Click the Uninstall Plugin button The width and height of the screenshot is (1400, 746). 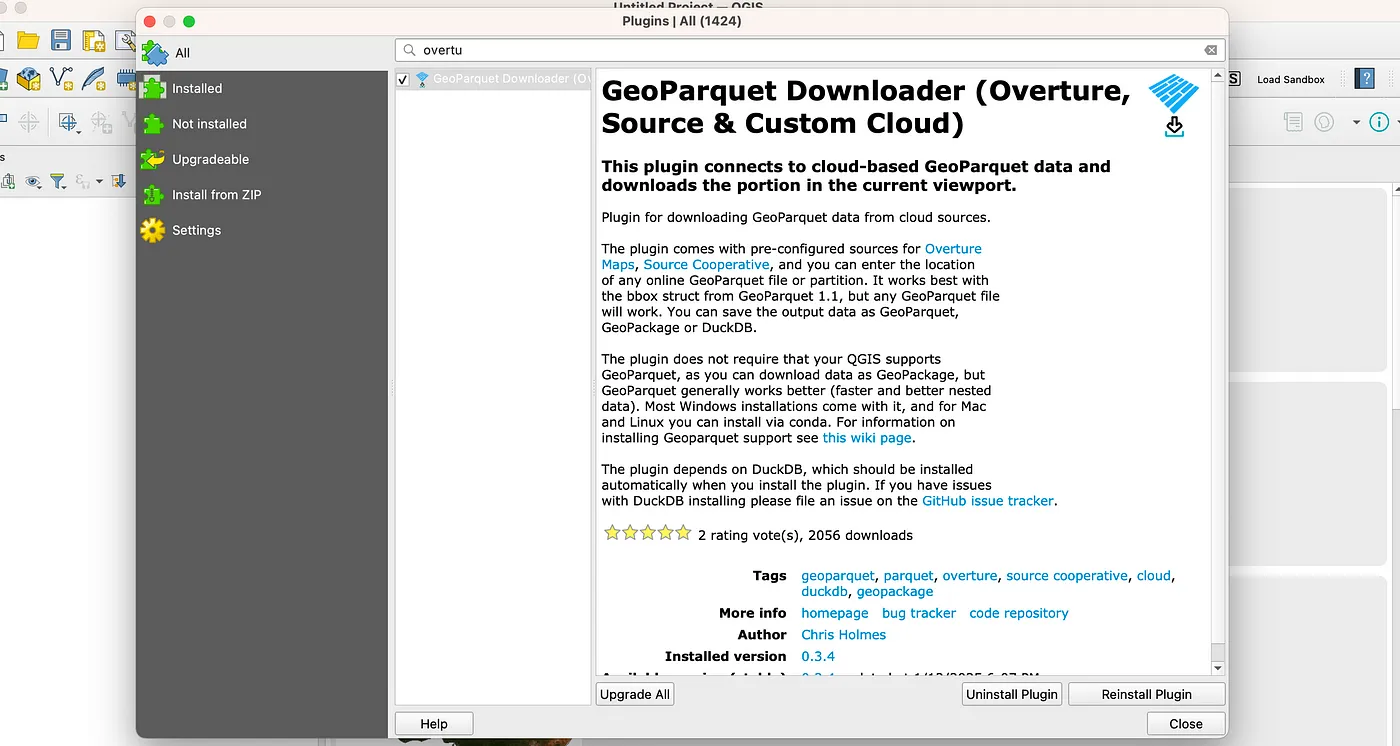click(x=1012, y=694)
